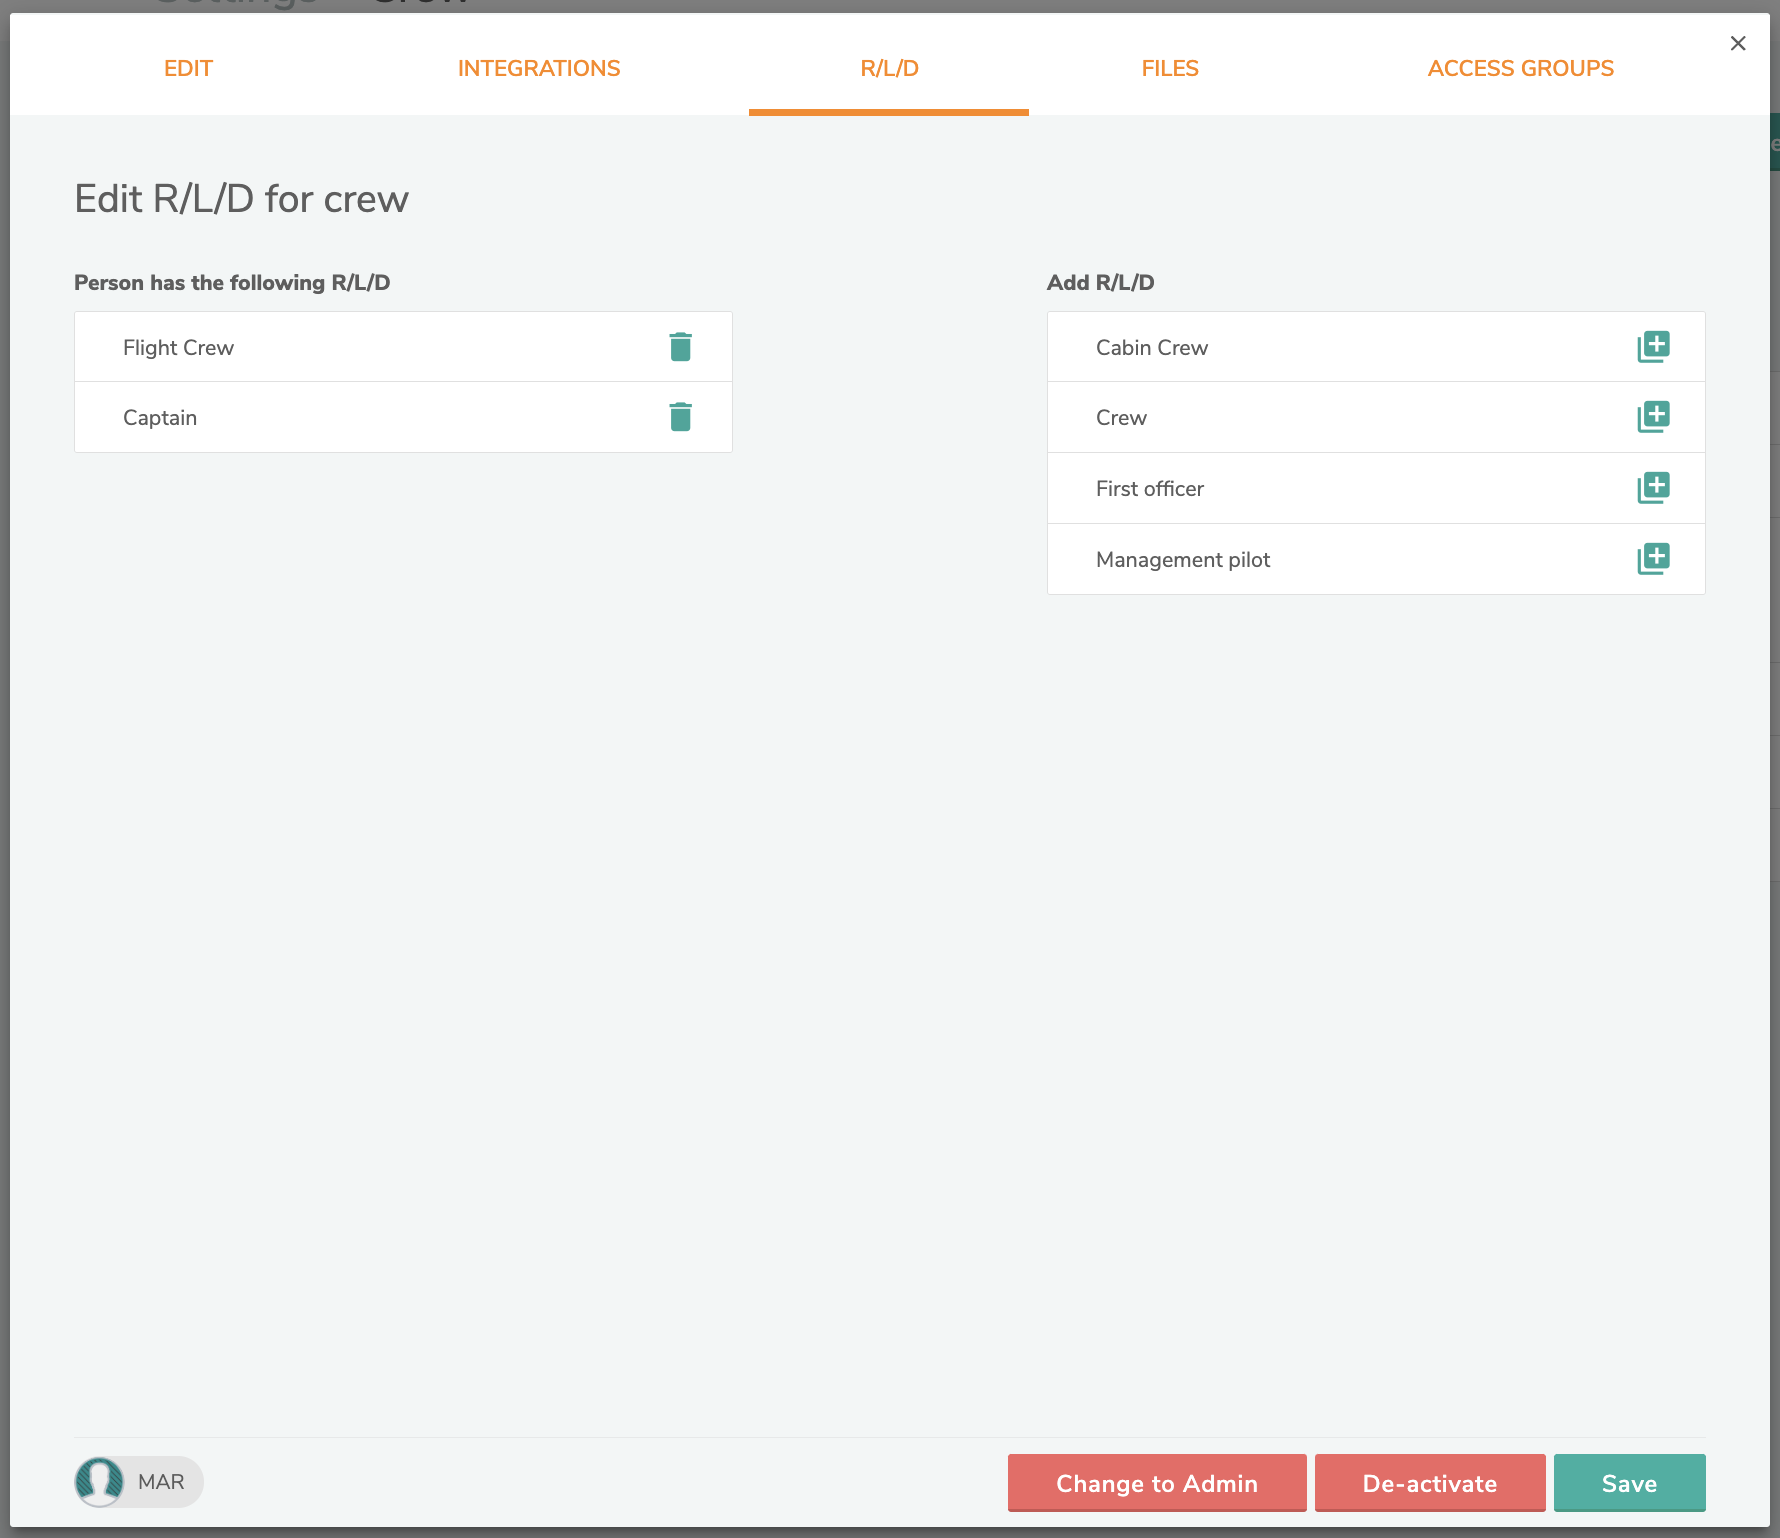This screenshot has width=1780, height=1538.
Task: Add First officer with the plus icon
Action: click(x=1653, y=488)
